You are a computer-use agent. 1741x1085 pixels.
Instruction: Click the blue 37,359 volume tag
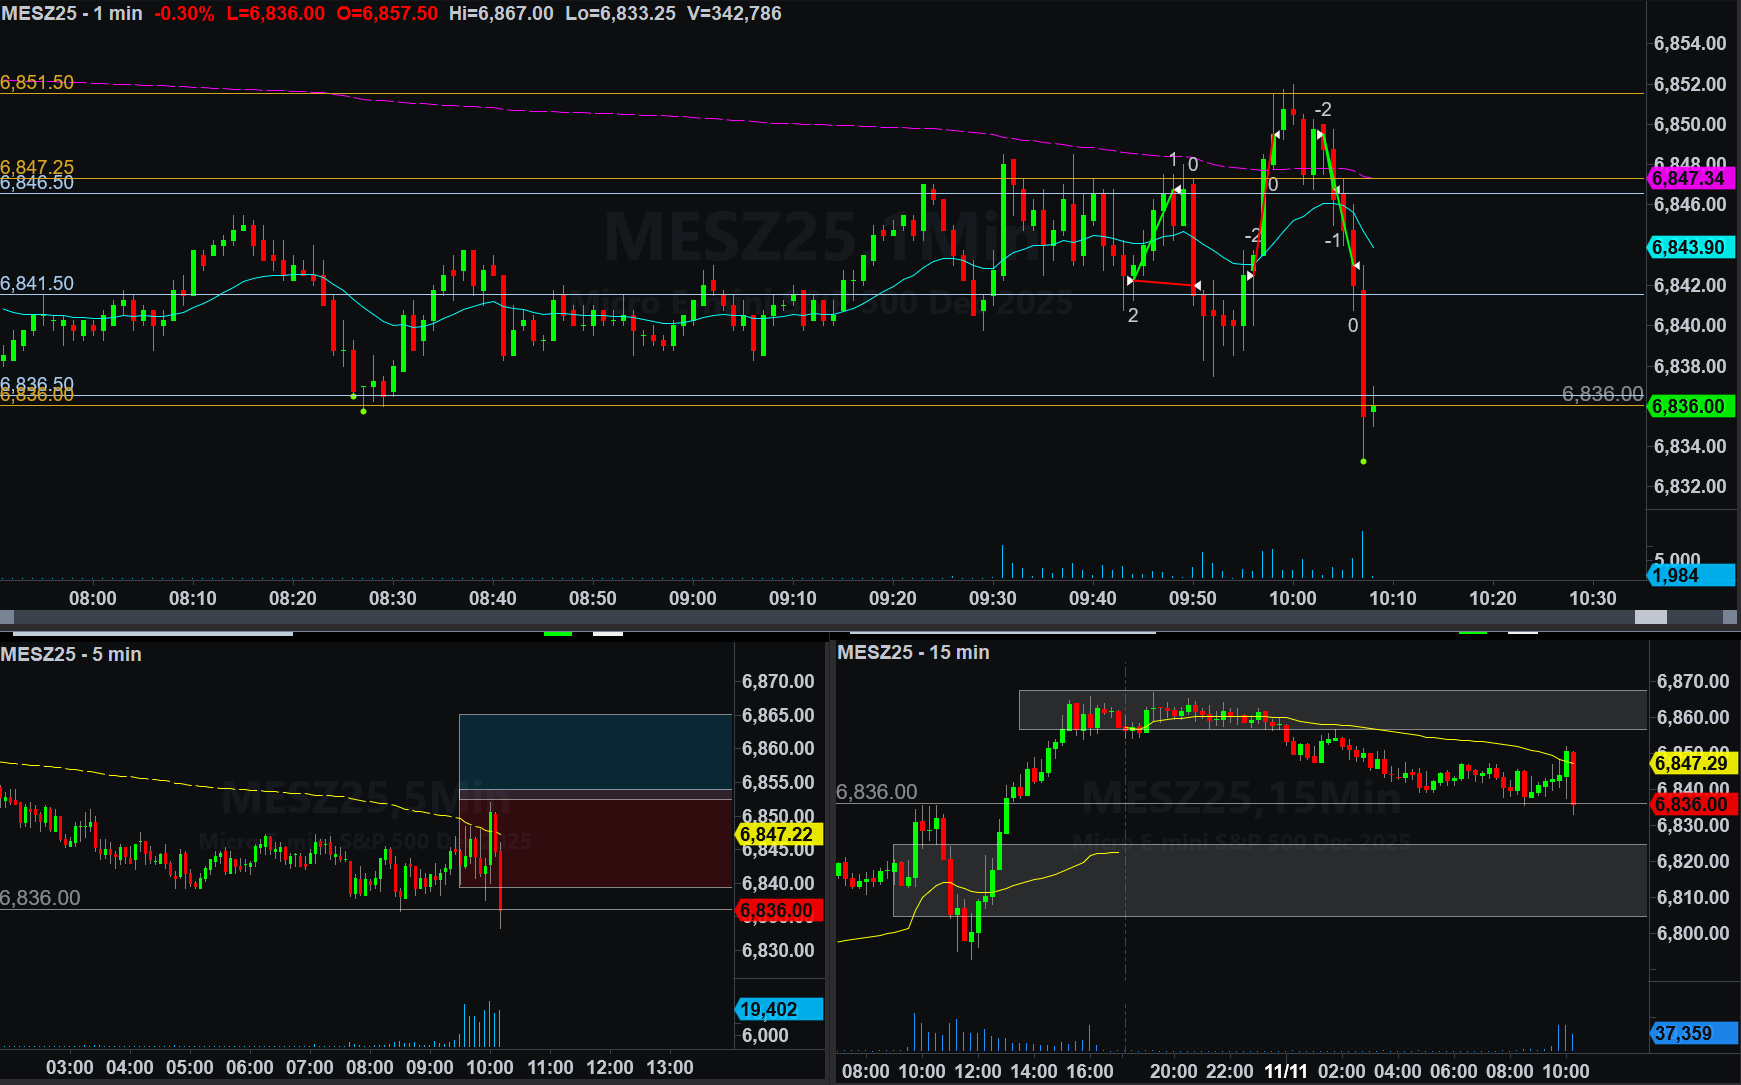(1692, 1033)
